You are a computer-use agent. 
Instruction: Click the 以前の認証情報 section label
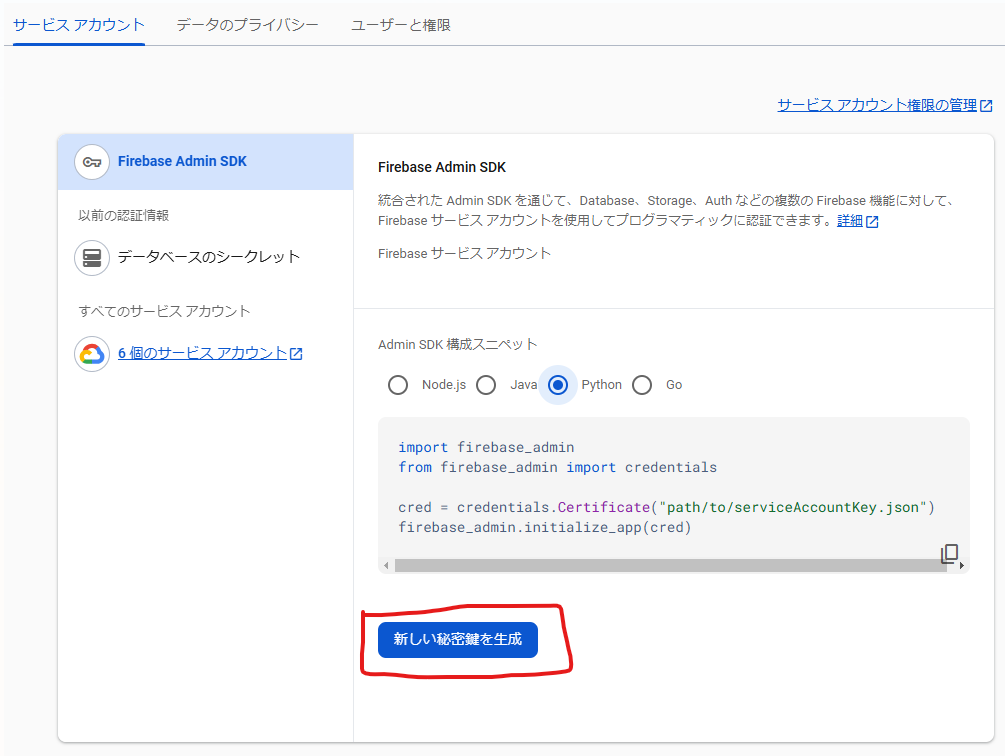tap(124, 216)
